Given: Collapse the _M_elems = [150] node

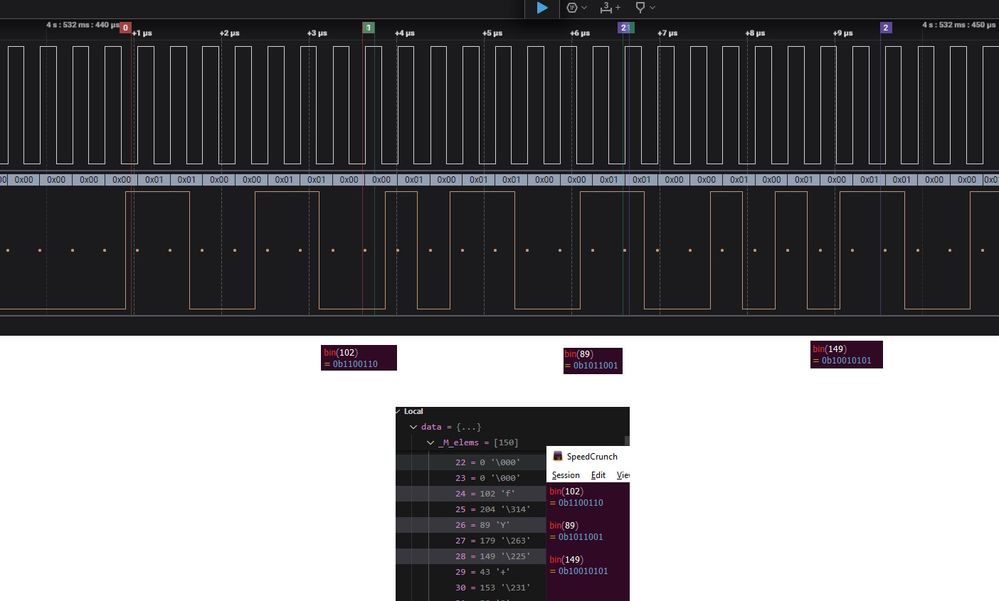Looking at the screenshot, I should pyautogui.click(x=430, y=442).
